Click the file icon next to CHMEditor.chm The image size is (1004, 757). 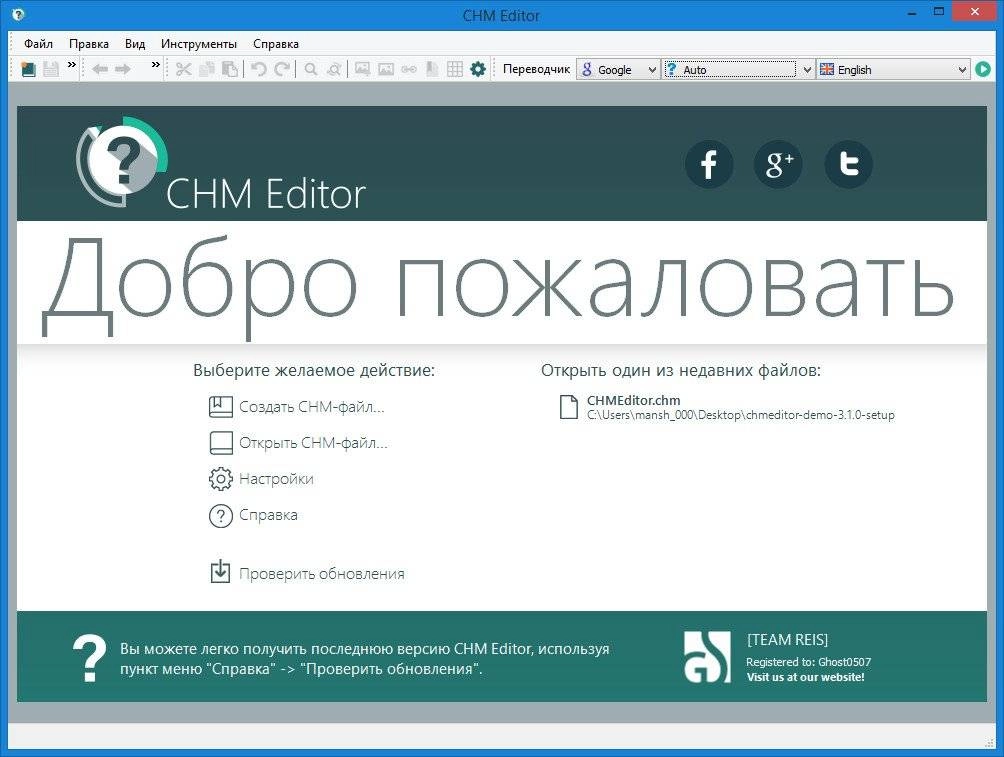tap(569, 407)
